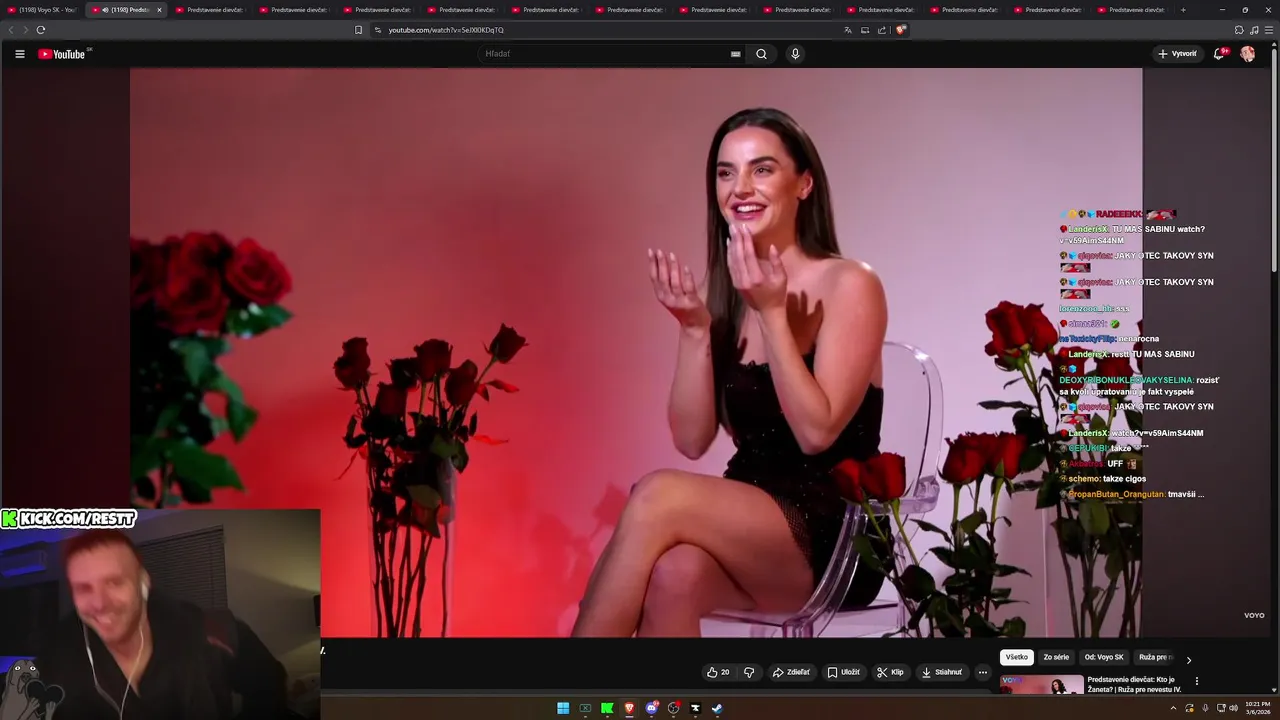Select the Od: Voyo SK filter chip

1104,657
